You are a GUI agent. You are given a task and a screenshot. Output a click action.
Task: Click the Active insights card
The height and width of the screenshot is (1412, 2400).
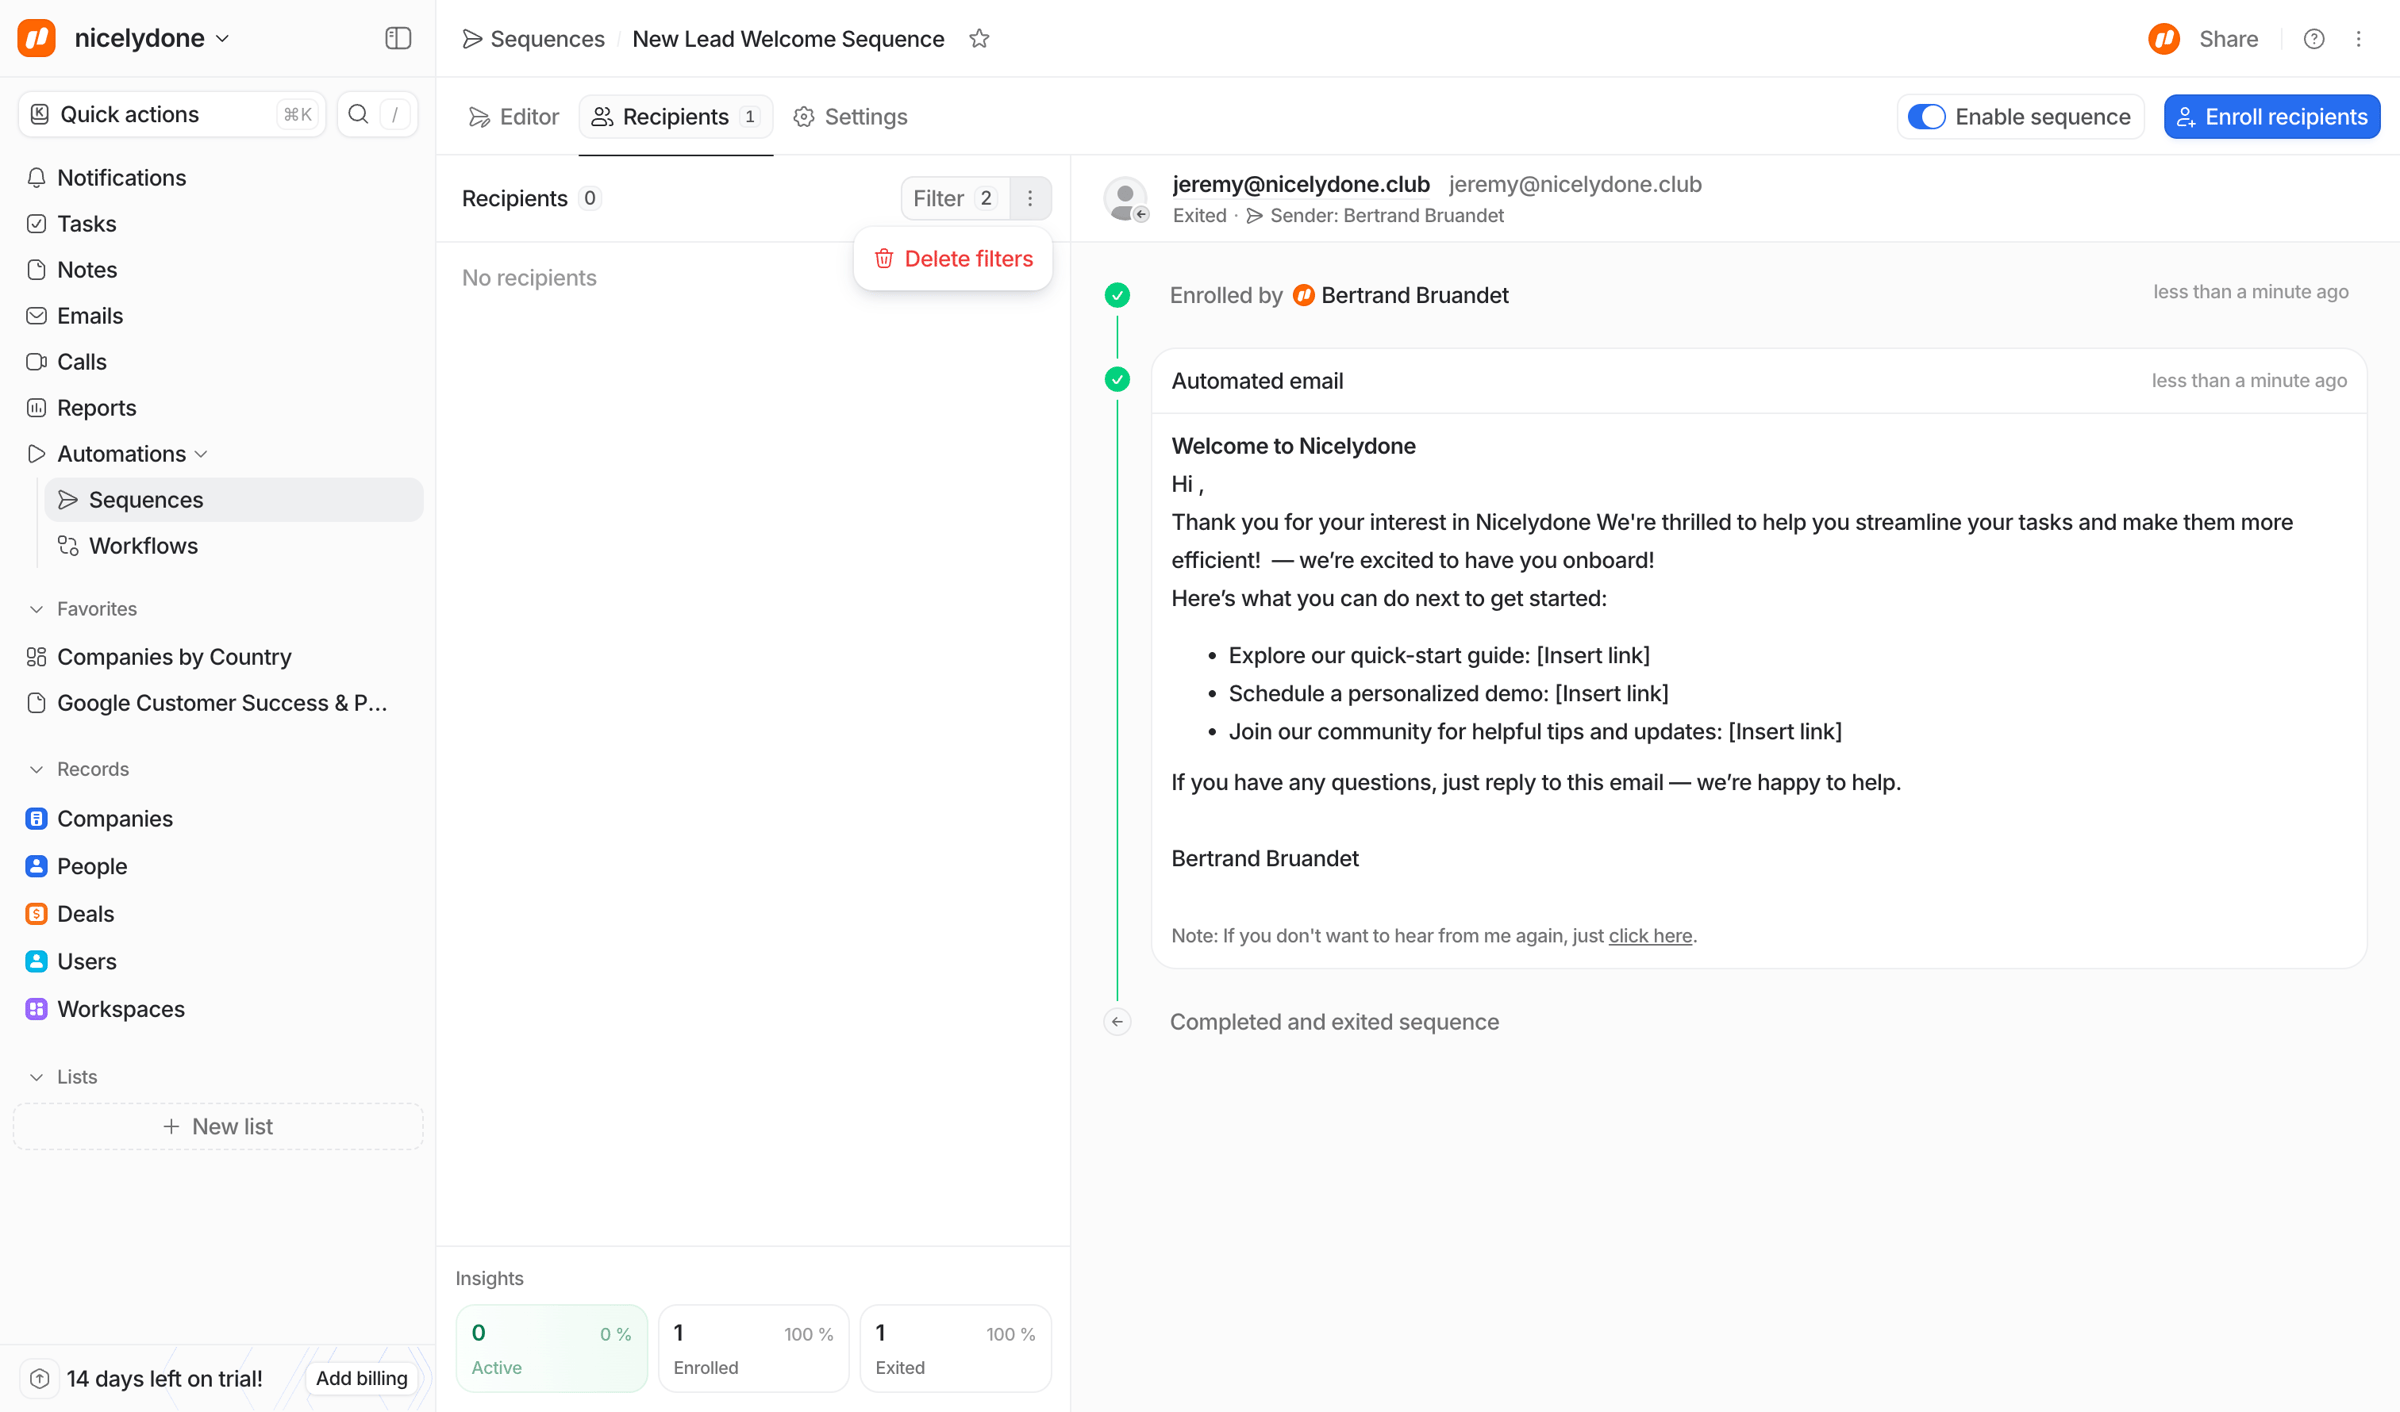click(551, 1347)
